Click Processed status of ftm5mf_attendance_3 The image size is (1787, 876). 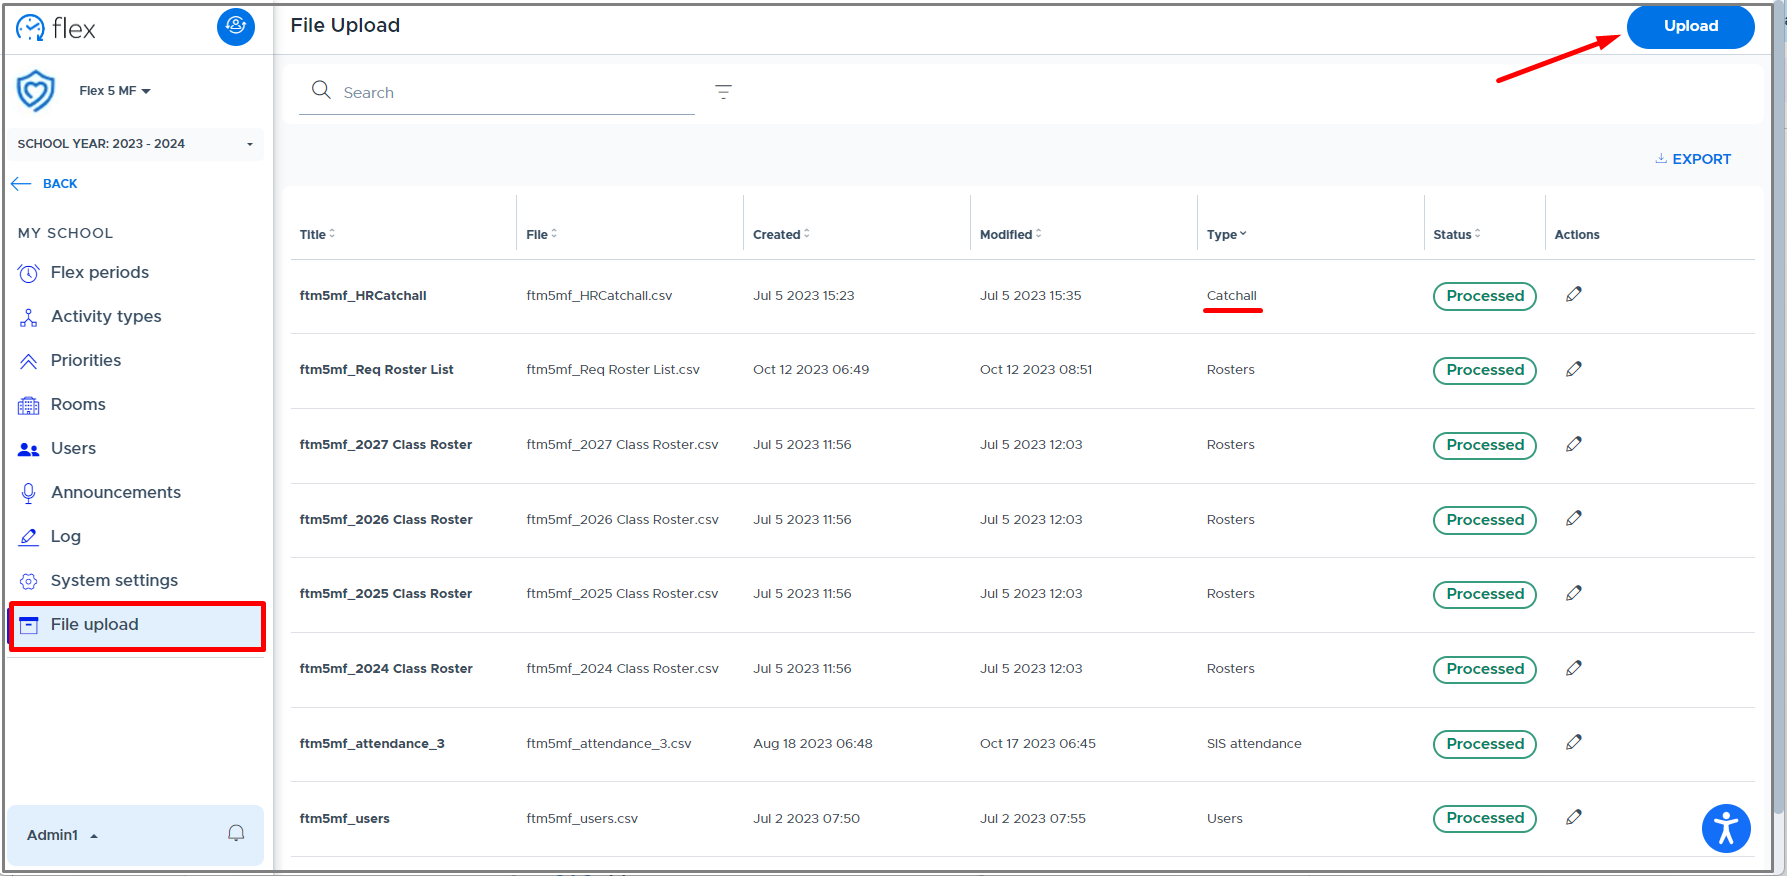(x=1484, y=744)
